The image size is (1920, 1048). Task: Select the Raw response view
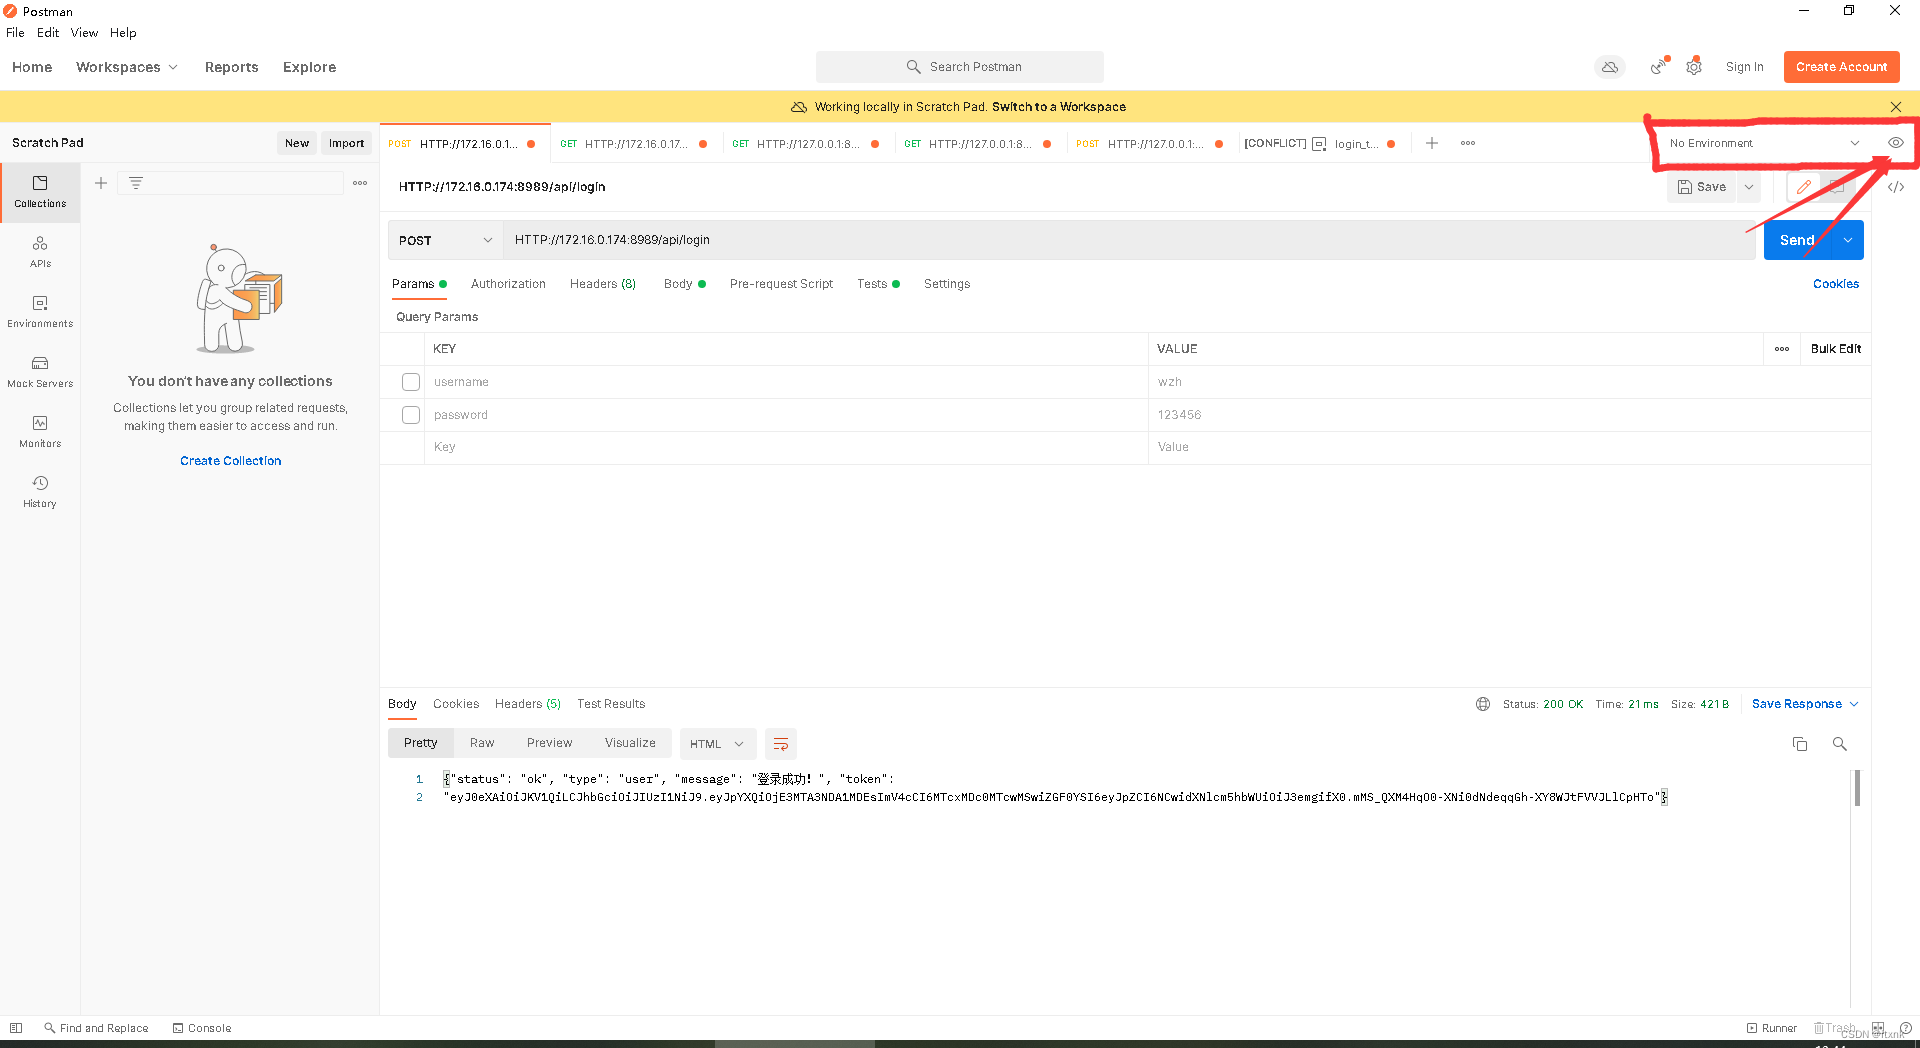click(482, 743)
